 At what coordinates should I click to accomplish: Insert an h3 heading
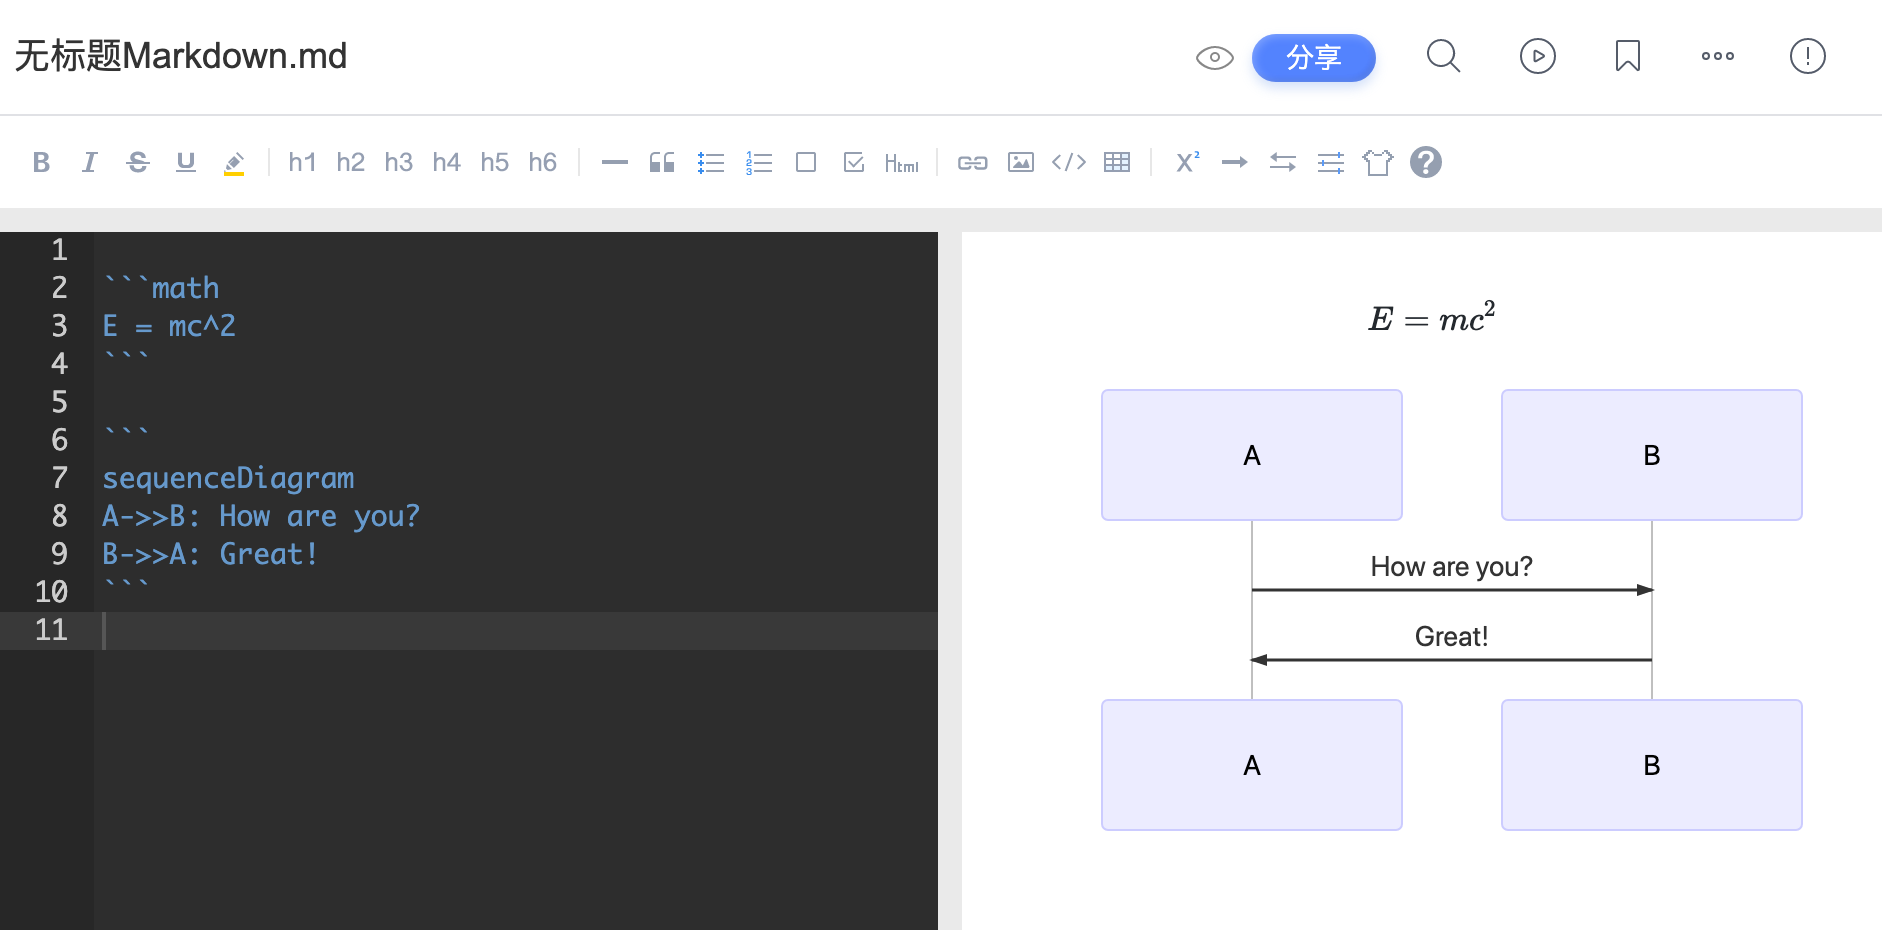pyautogui.click(x=398, y=162)
